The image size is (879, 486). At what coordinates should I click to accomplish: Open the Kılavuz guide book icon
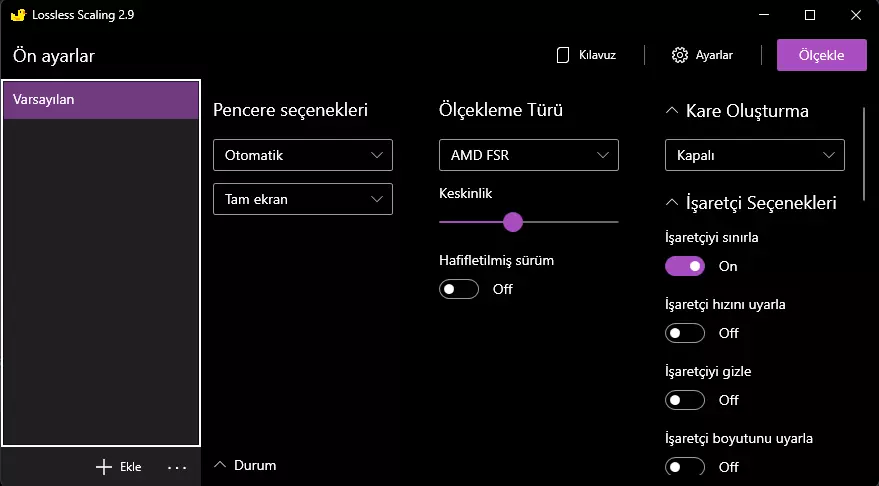(562, 55)
